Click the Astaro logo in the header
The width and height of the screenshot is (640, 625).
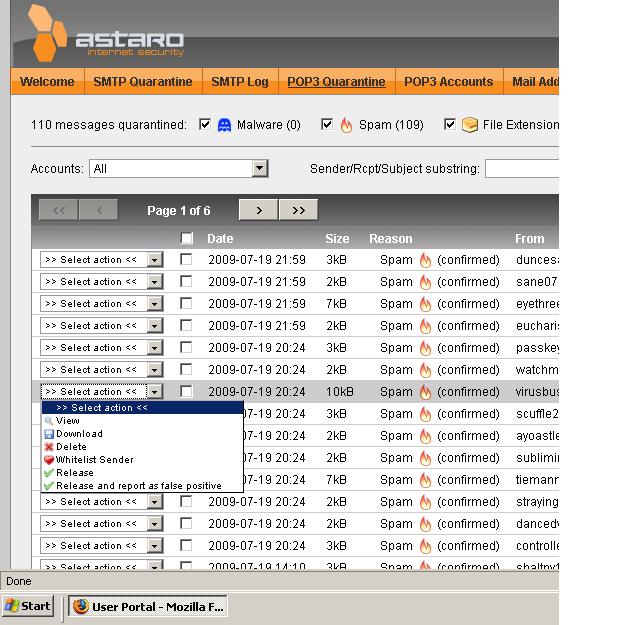tap(105, 34)
